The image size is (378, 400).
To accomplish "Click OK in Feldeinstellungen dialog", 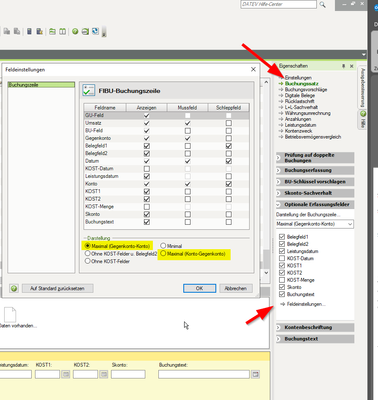I will click(x=199, y=288).
